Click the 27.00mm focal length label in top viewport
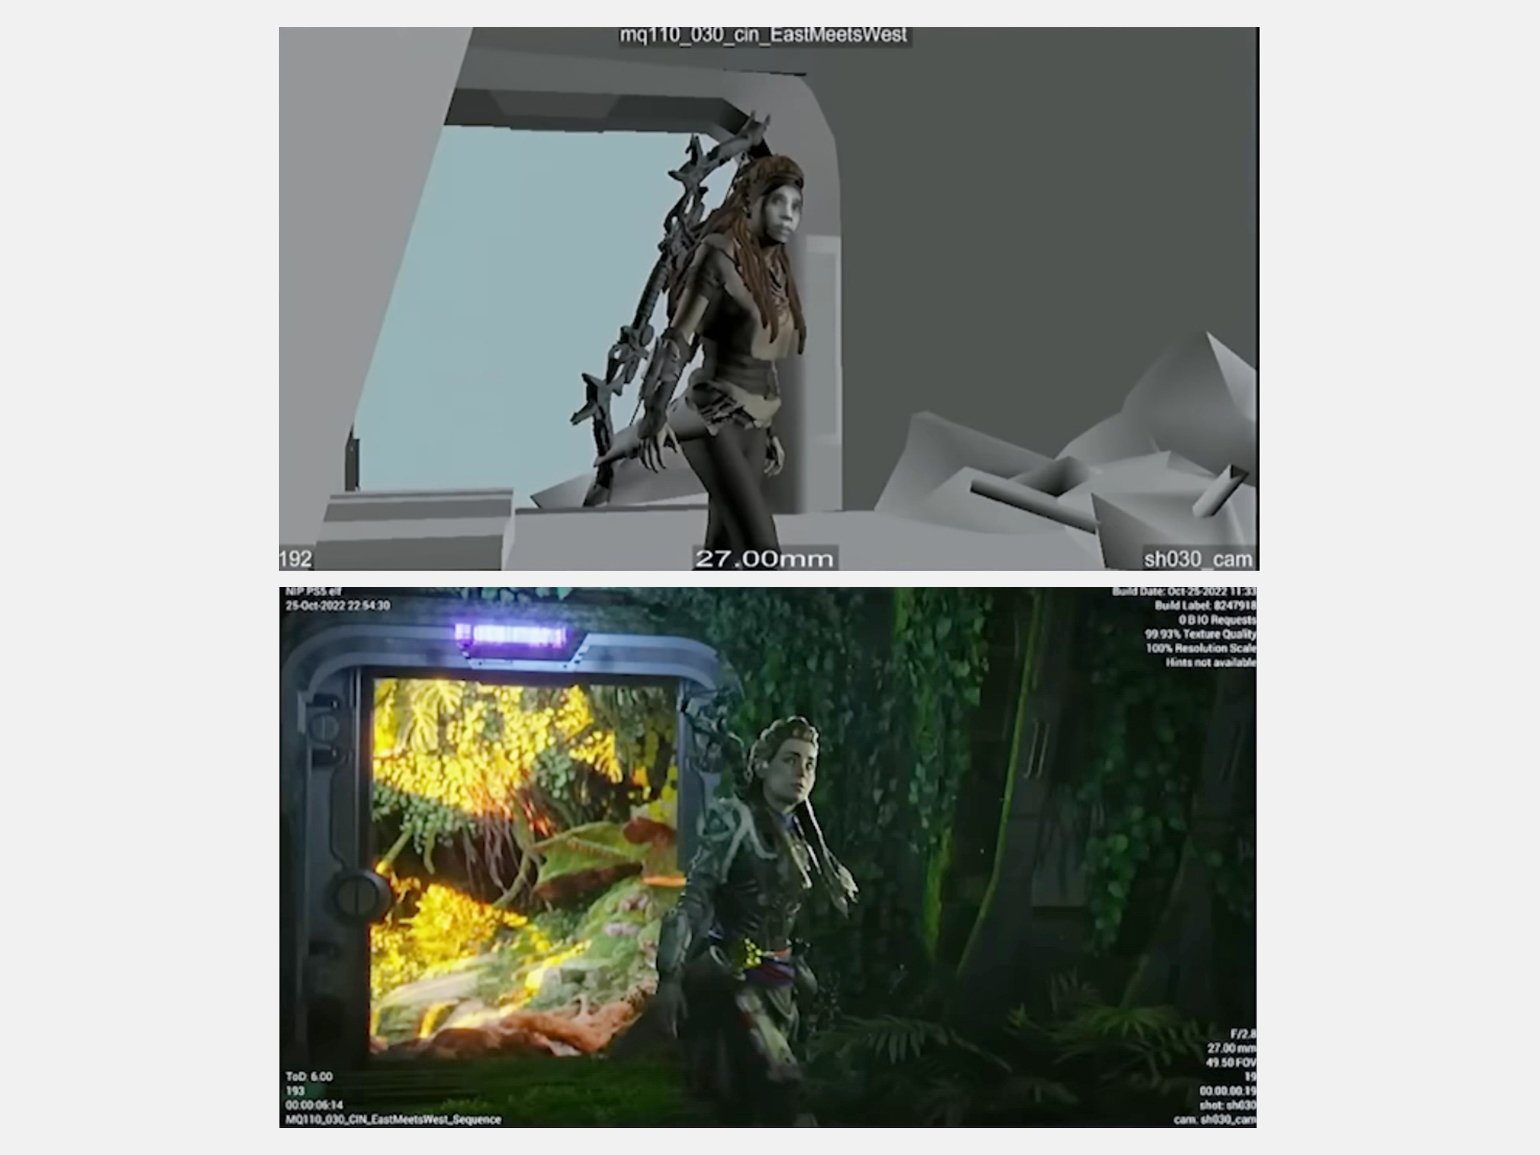The width and height of the screenshot is (1540, 1155). click(x=763, y=558)
